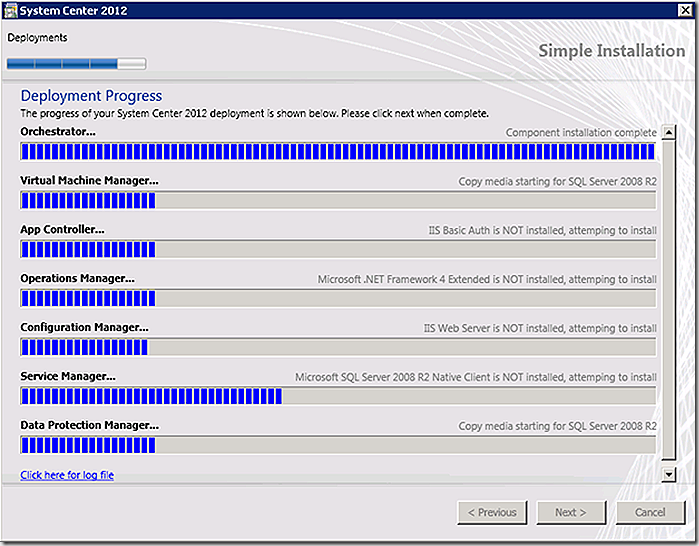Click the Service Manager progress bar
The height and width of the screenshot is (546, 699).
[338, 396]
